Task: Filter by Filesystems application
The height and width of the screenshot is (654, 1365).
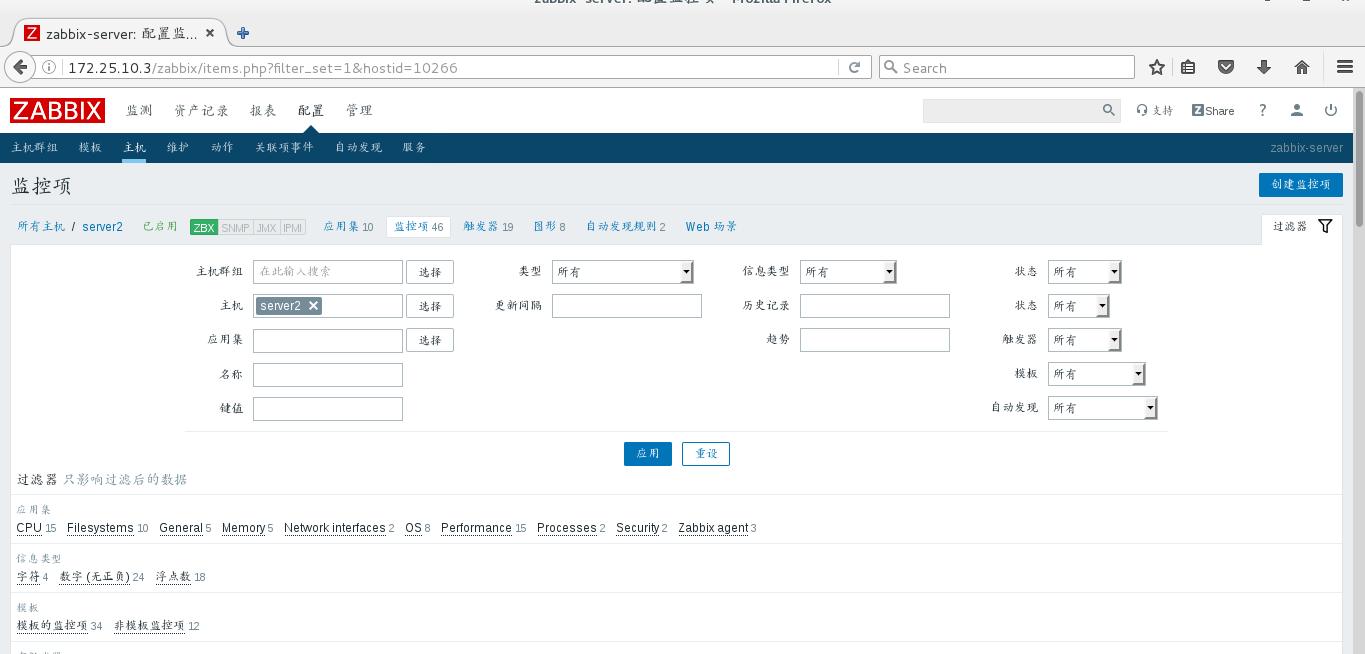Action: coord(100,528)
